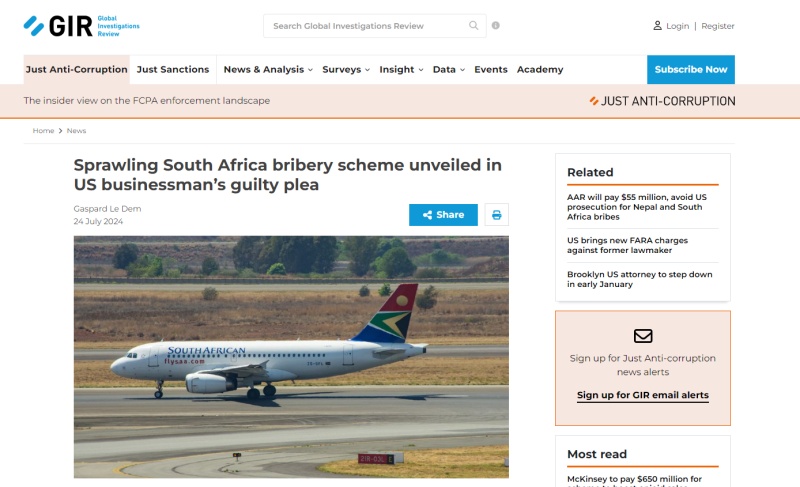Viewport: 800px width, 487px height.
Task: Go to the Academy menu item
Action: point(540,70)
